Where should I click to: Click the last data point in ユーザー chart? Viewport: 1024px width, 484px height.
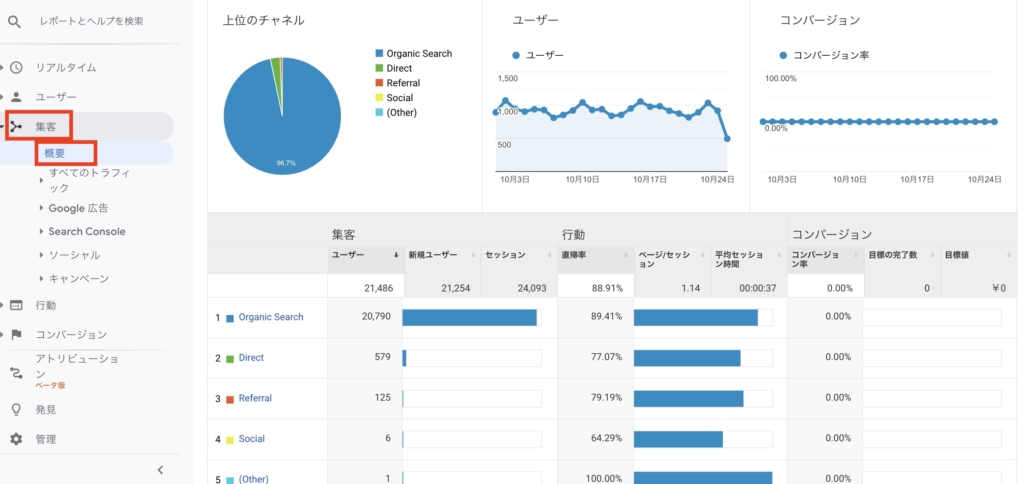728,138
